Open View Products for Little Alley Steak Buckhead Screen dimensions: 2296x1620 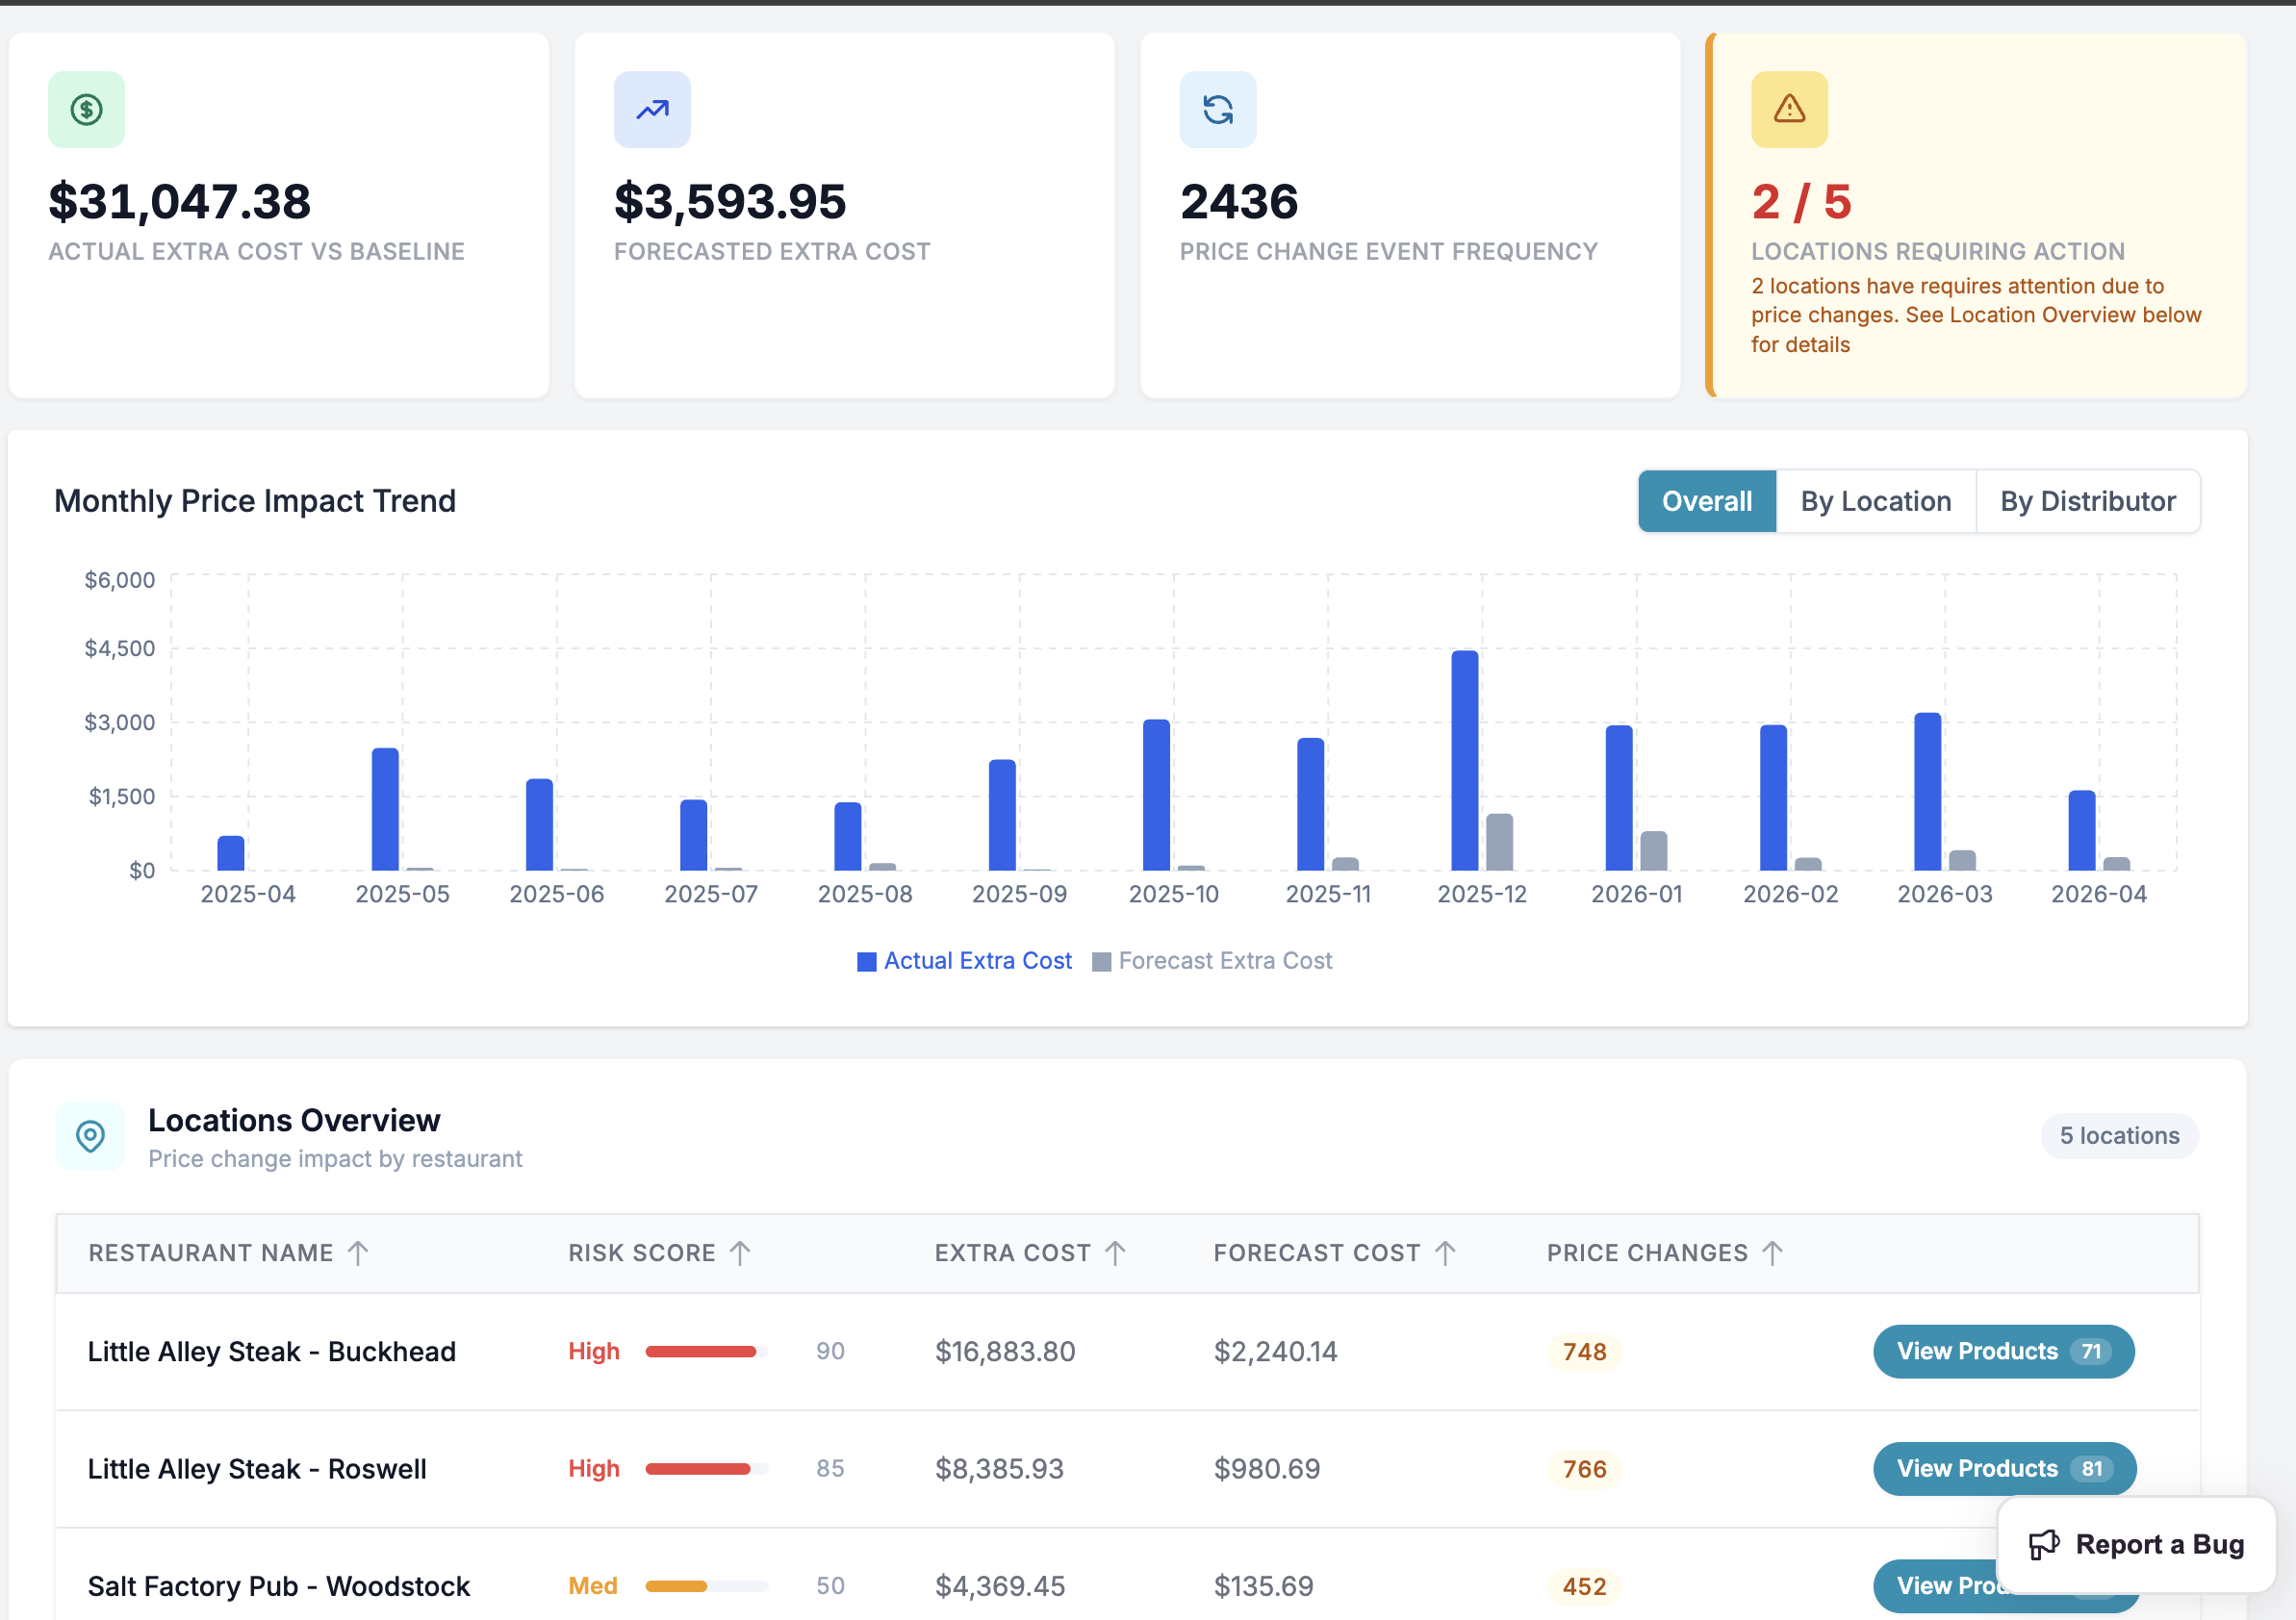click(x=2003, y=1351)
